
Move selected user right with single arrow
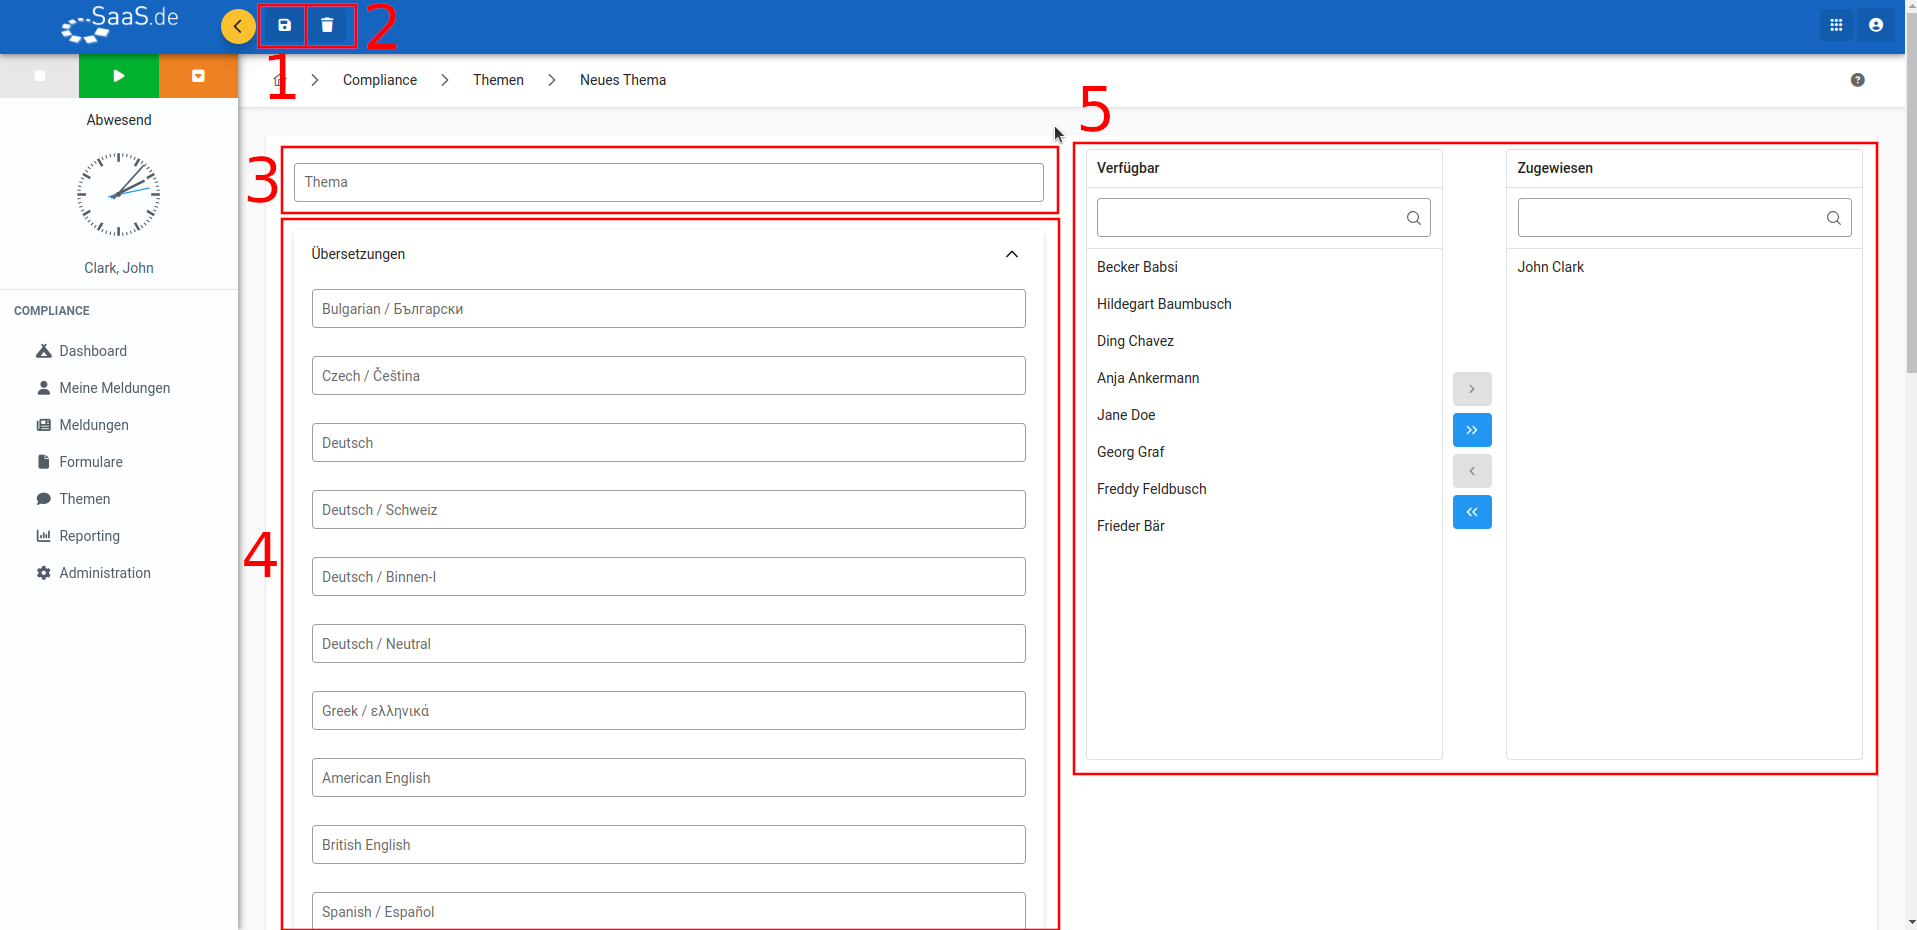pos(1472,389)
